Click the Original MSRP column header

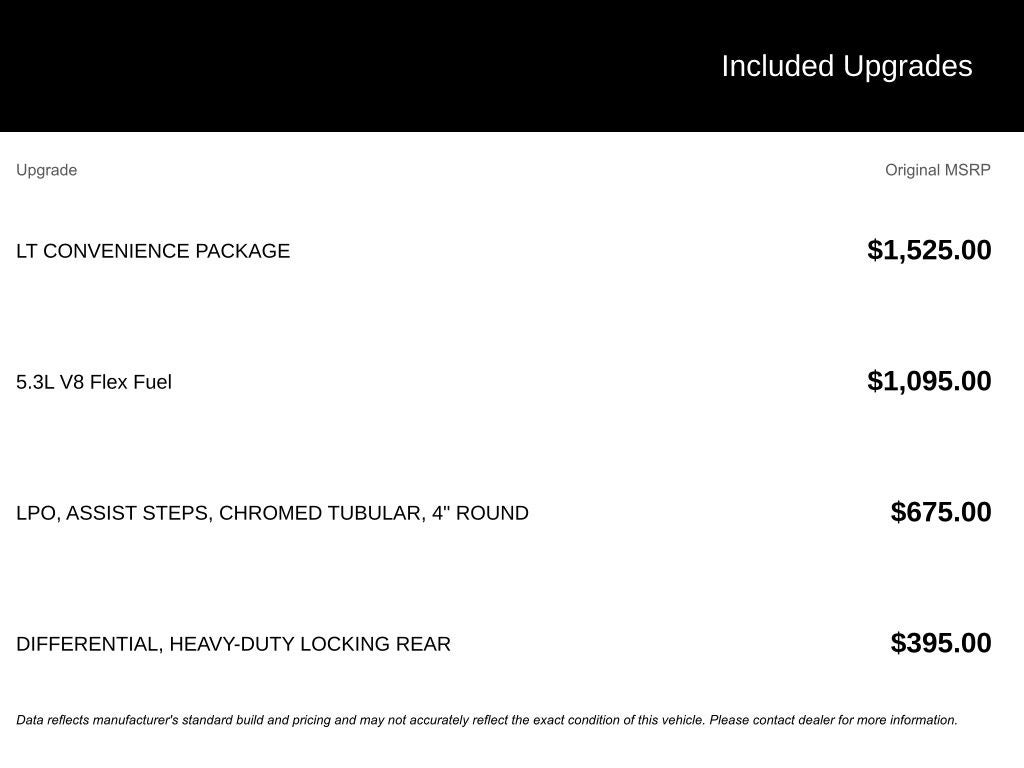coord(937,170)
